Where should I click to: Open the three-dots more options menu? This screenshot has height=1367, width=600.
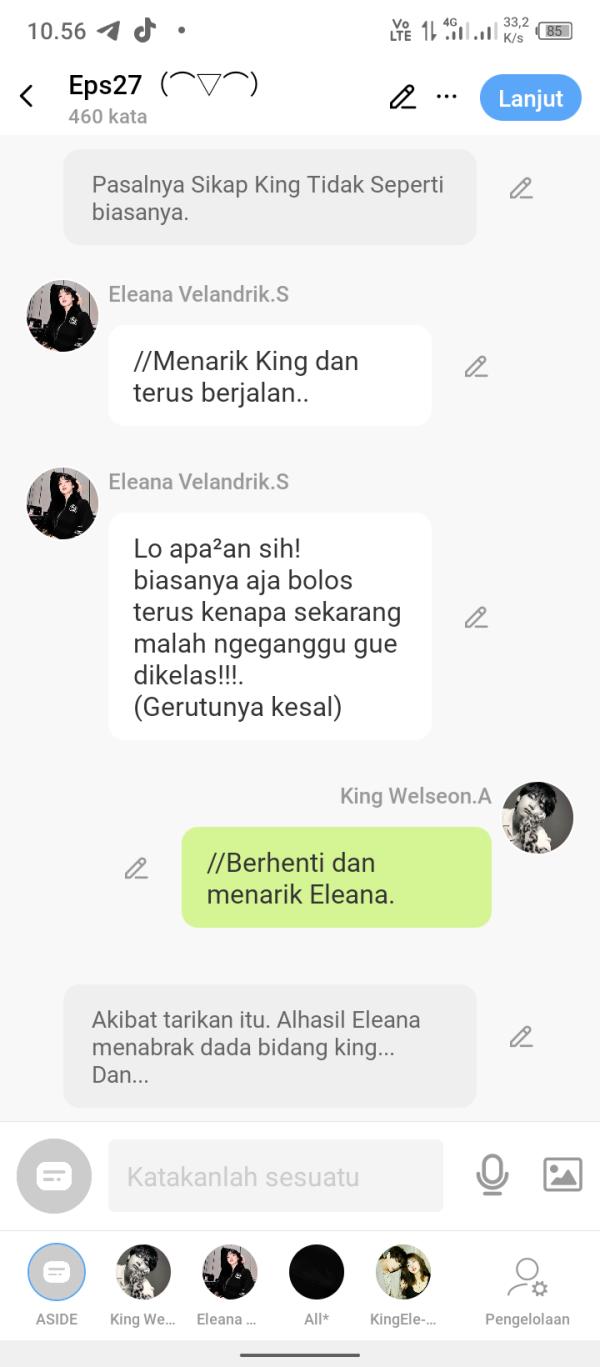coord(447,97)
